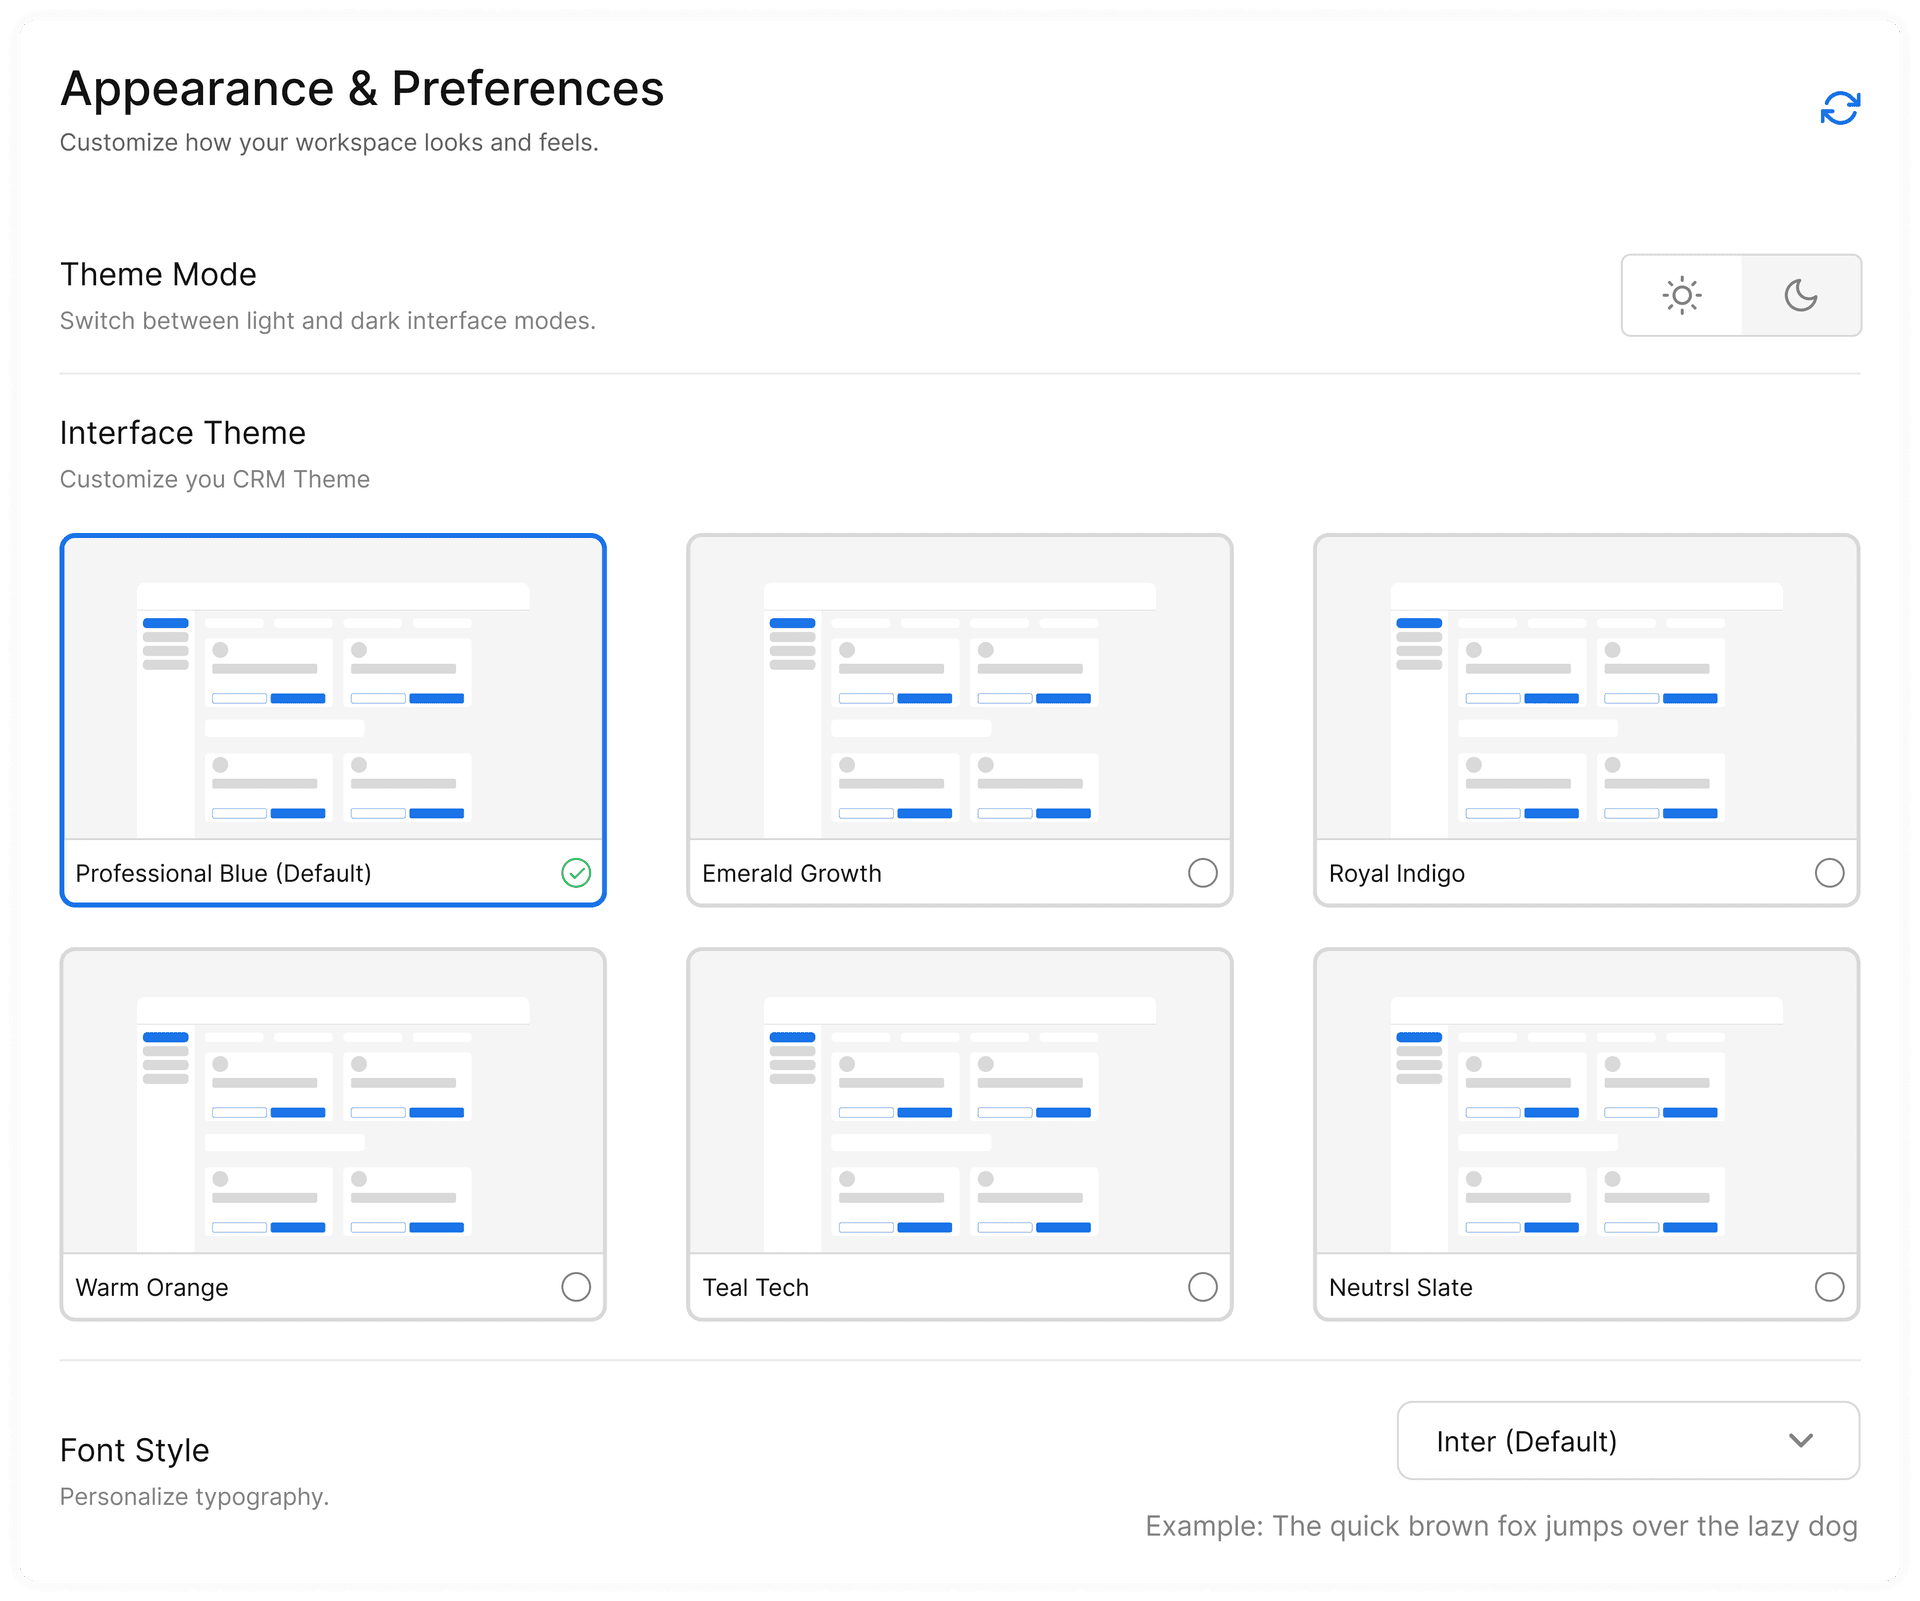The image size is (1920, 1601).
Task: Click the Professional Blue (Default) label
Action: (x=223, y=874)
